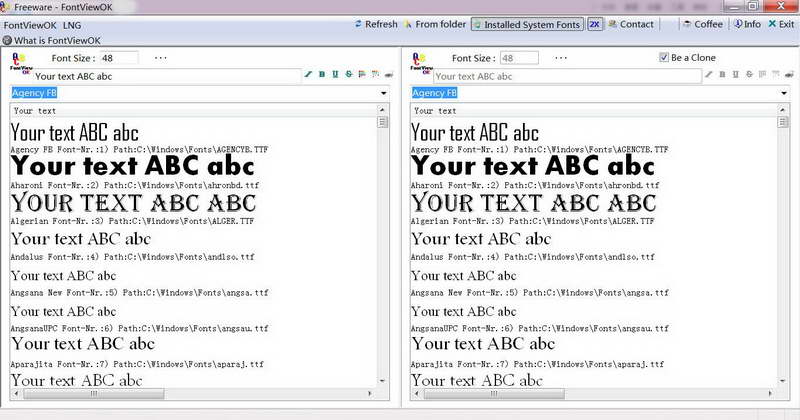800x420 pixels.
Task: Click the Refresh toolbar button
Action: pos(377,24)
